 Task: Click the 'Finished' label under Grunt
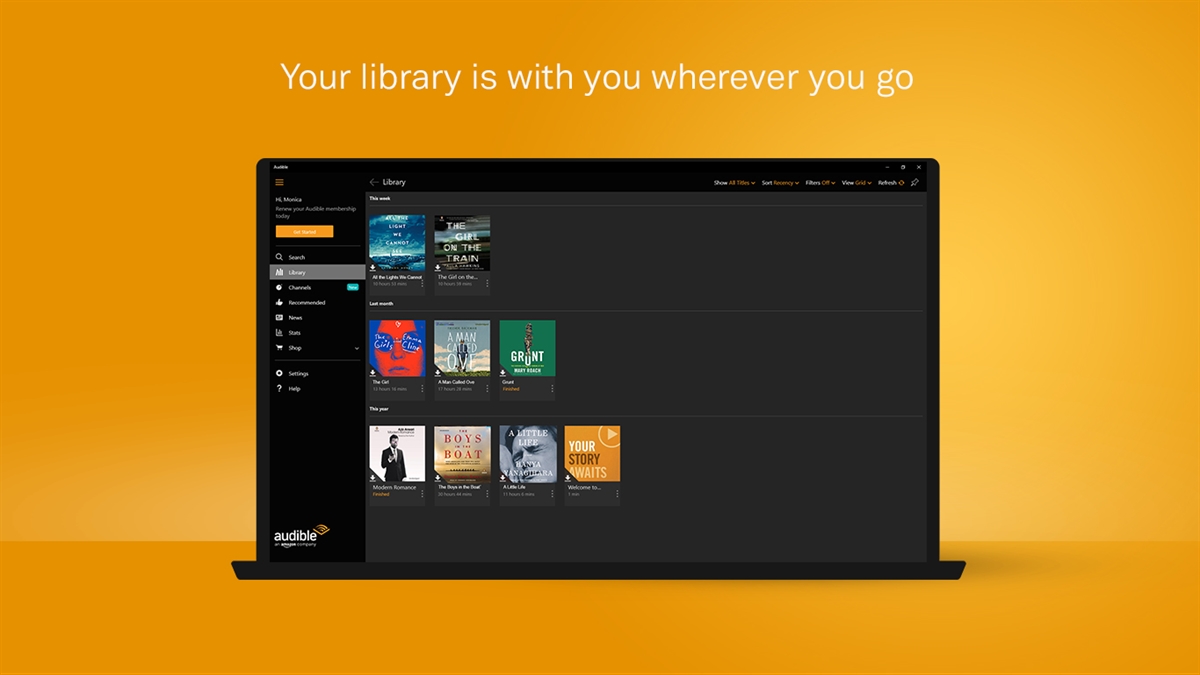[x=511, y=389]
